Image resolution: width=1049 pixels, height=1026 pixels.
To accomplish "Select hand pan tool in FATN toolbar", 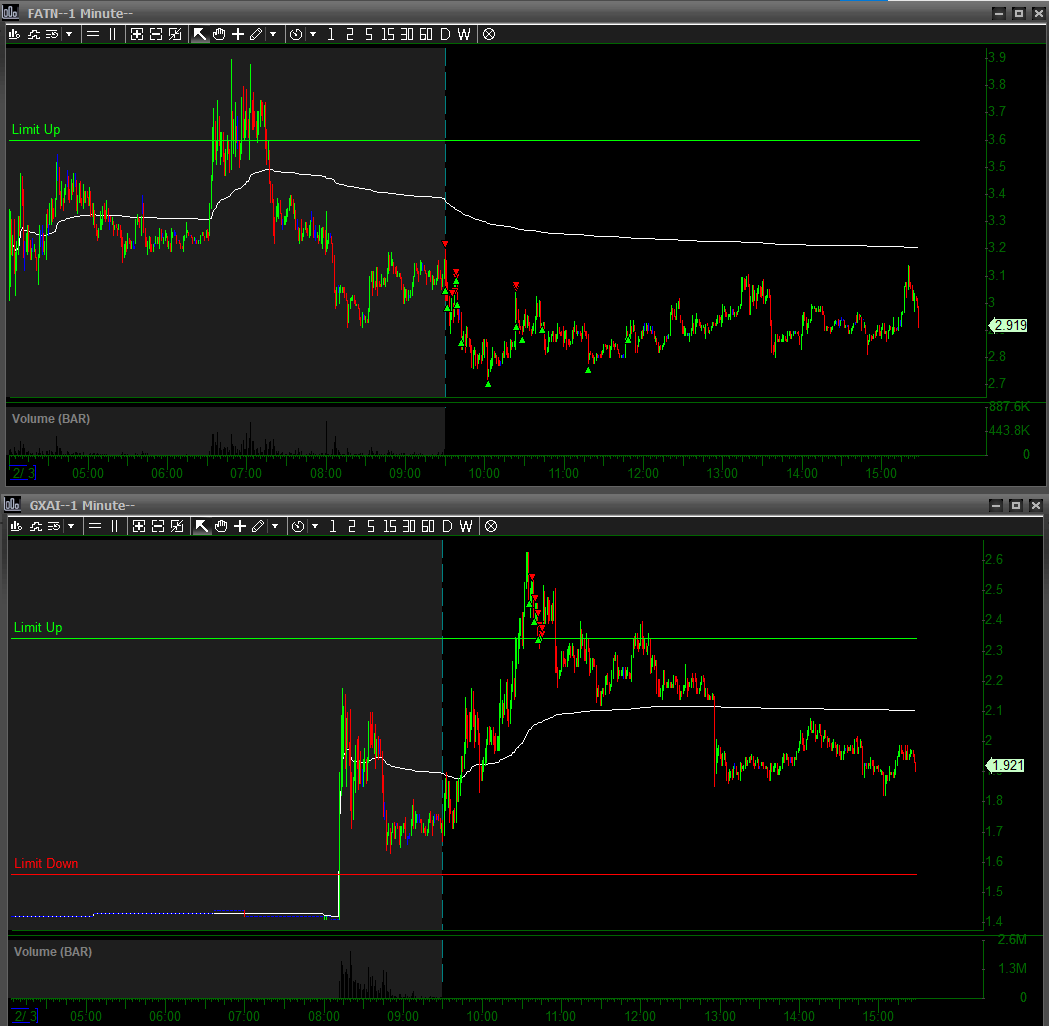I will coord(219,34).
